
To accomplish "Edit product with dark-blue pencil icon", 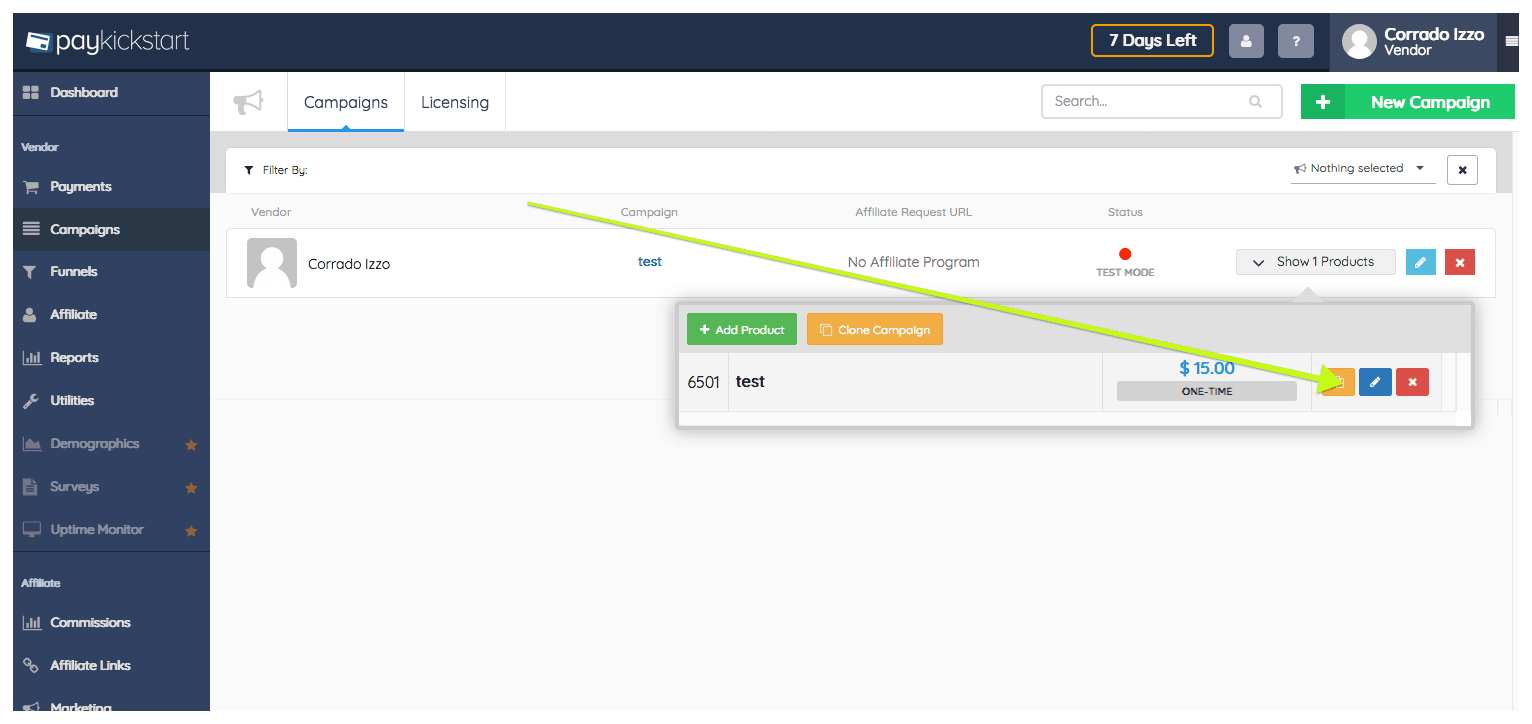I will 1375,382.
